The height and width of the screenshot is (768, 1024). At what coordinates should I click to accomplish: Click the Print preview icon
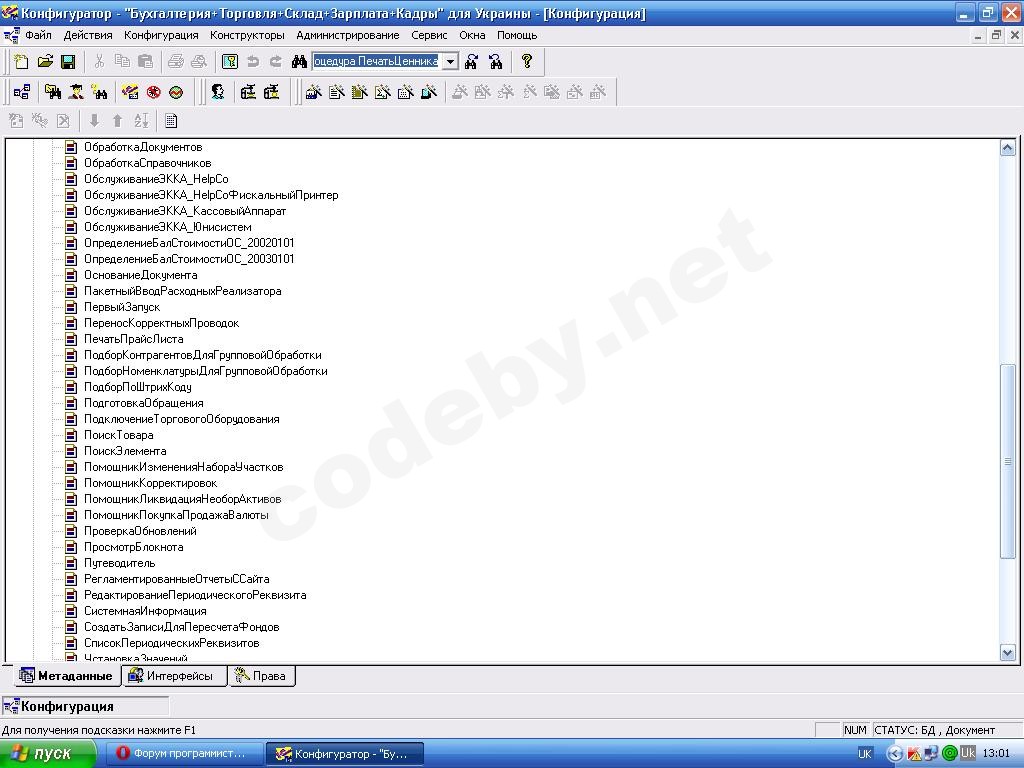pos(199,62)
